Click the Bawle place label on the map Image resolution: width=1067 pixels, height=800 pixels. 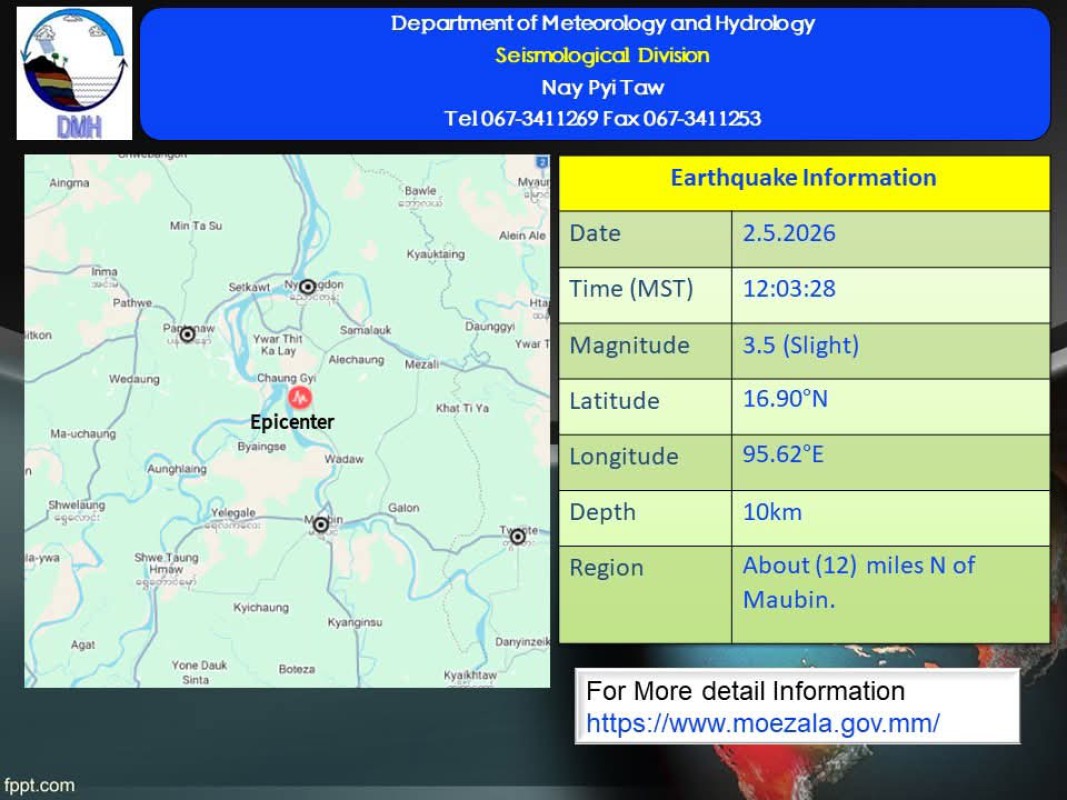pyautogui.click(x=420, y=190)
